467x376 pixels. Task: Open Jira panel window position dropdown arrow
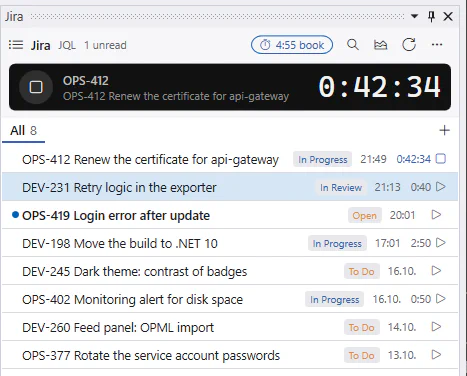[x=414, y=16]
